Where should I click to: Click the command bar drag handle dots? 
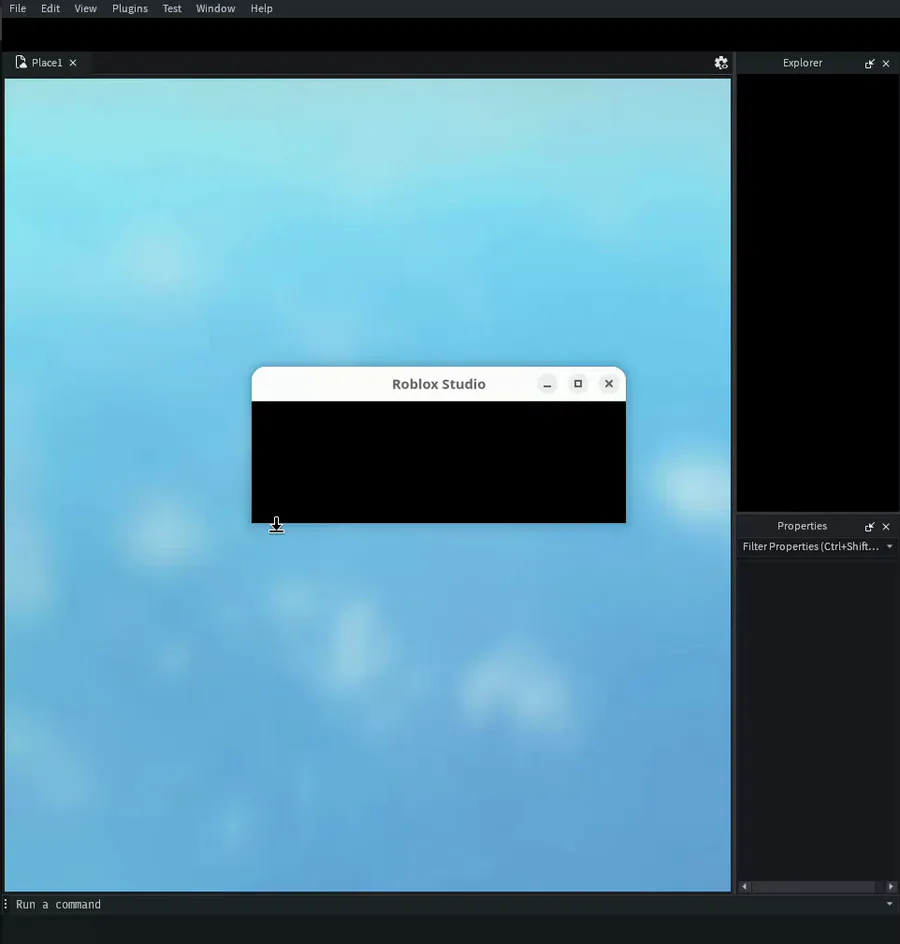click(5, 904)
